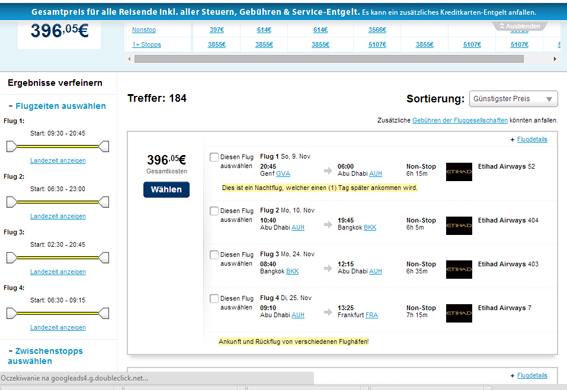Viewport: 567px width, 390px height.
Task: Click the Nonstop row link in price matrix
Action: click(144, 30)
